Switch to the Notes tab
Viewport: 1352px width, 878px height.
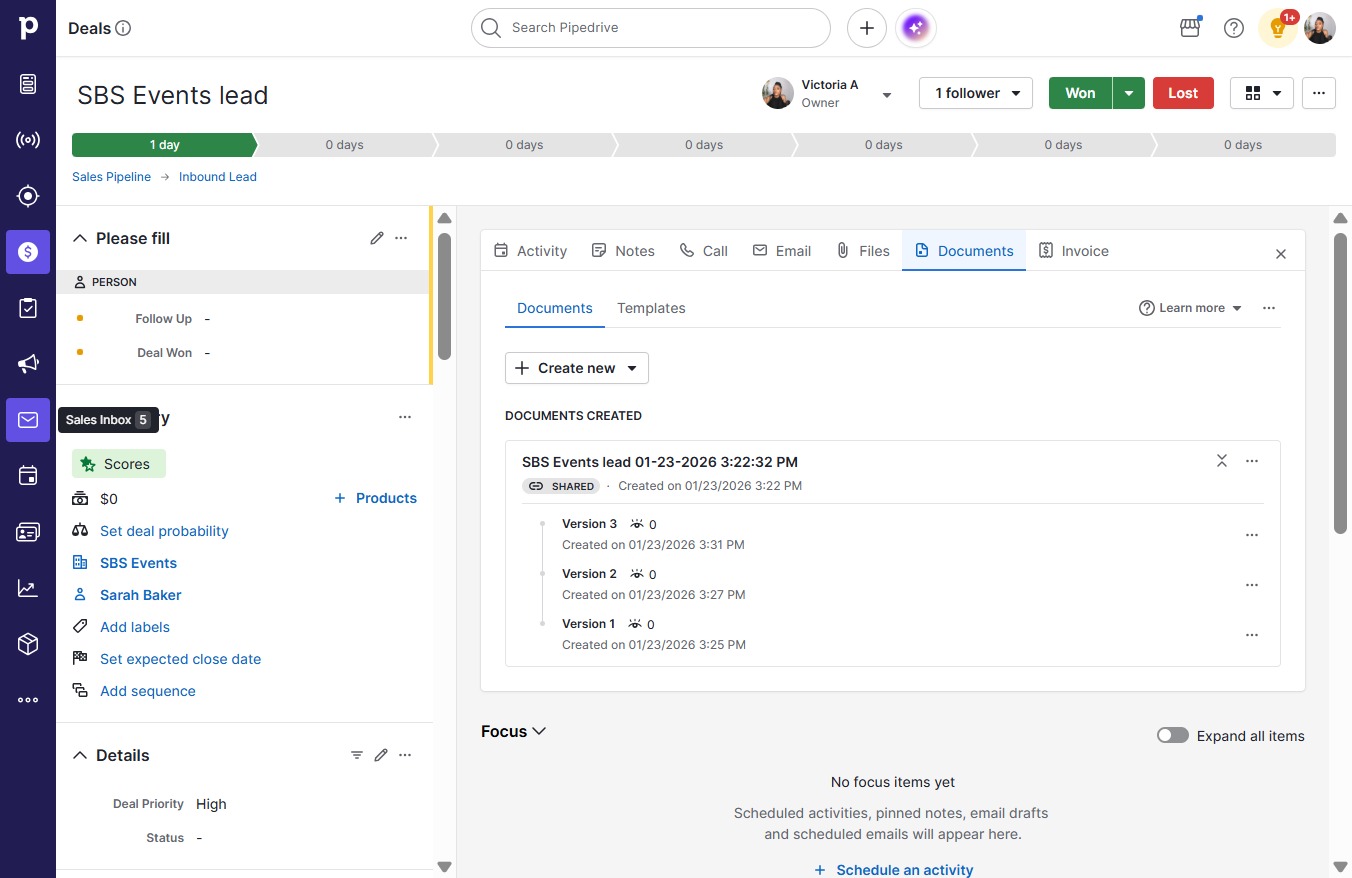(x=623, y=251)
